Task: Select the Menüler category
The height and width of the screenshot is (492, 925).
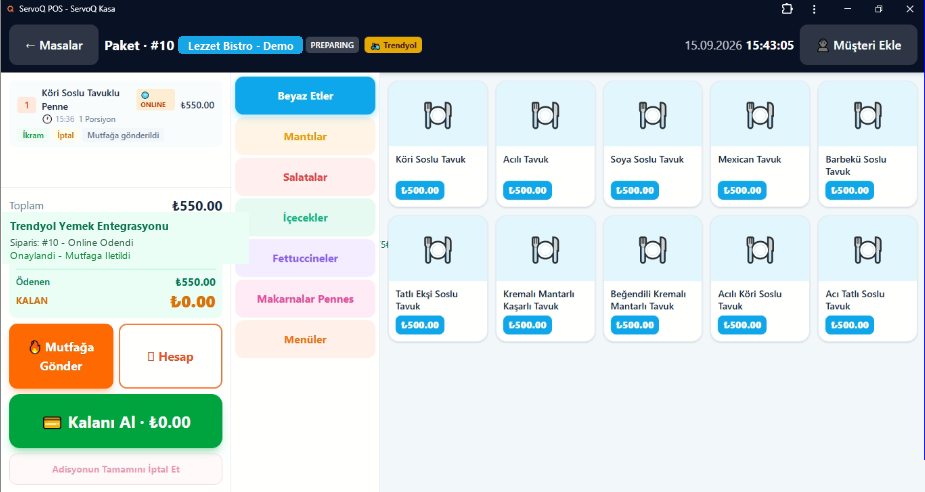Action: coord(305,339)
